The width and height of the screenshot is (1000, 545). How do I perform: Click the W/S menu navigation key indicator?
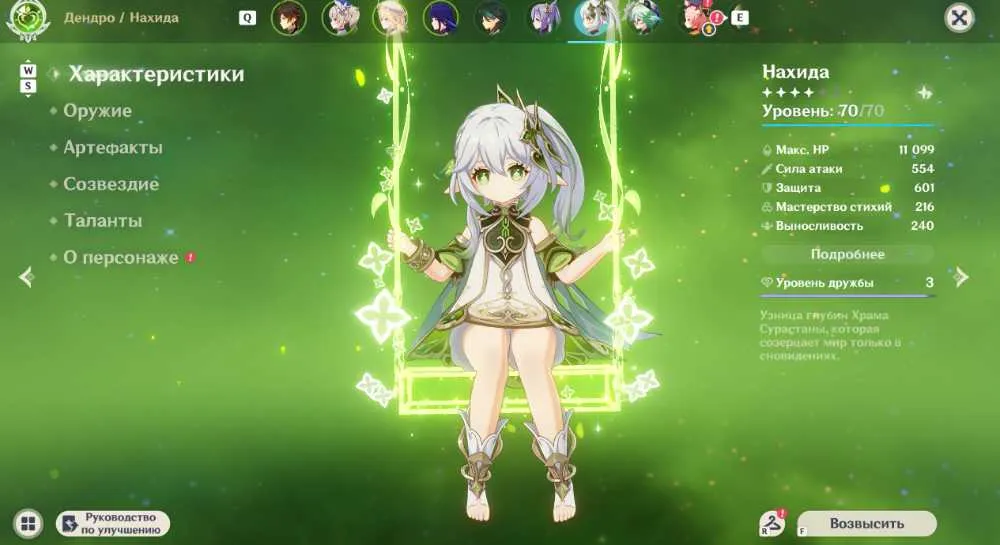[x=28, y=78]
